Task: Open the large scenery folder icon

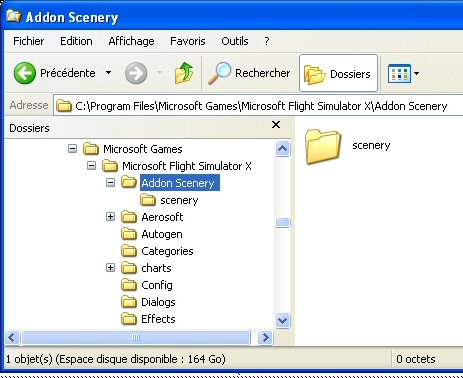Action: (323, 147)
